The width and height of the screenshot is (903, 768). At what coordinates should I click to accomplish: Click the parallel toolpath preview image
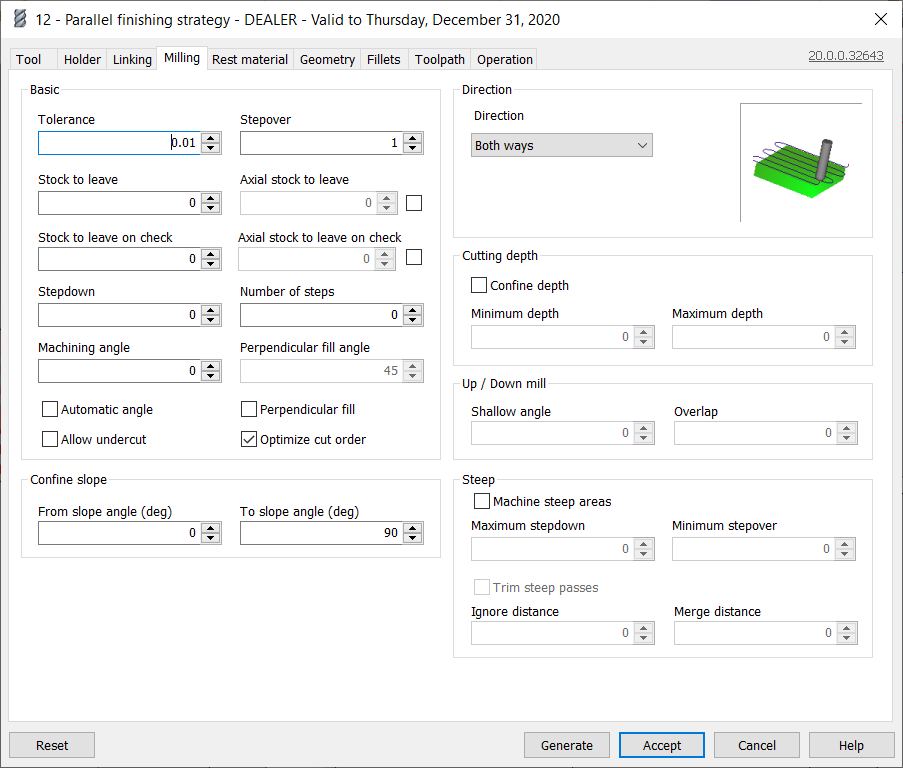click(x=801, y=163)
